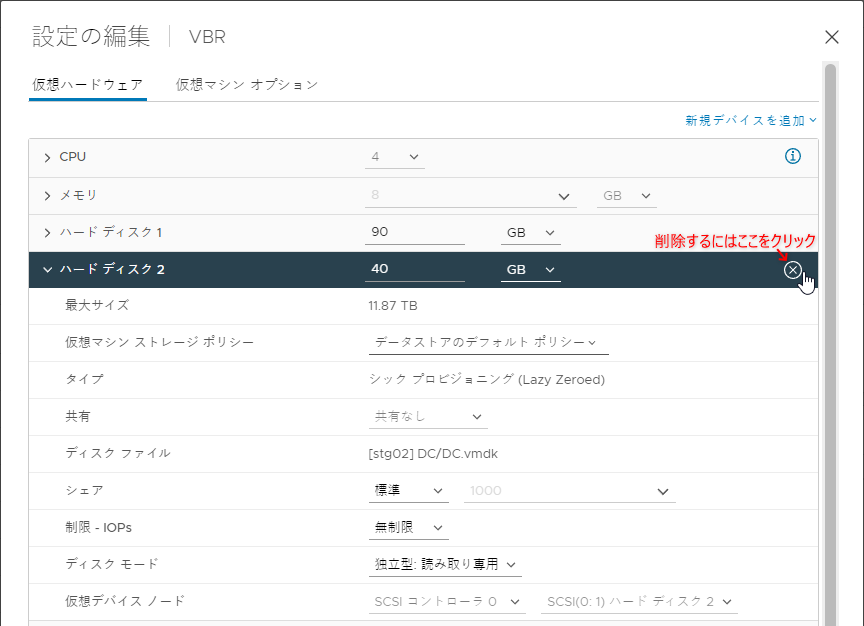The height and width of the screenshot is (626, 864).
Task: Click the Hard Disk 2 size field
Action: pyautogui.click(x=414, y=269)
